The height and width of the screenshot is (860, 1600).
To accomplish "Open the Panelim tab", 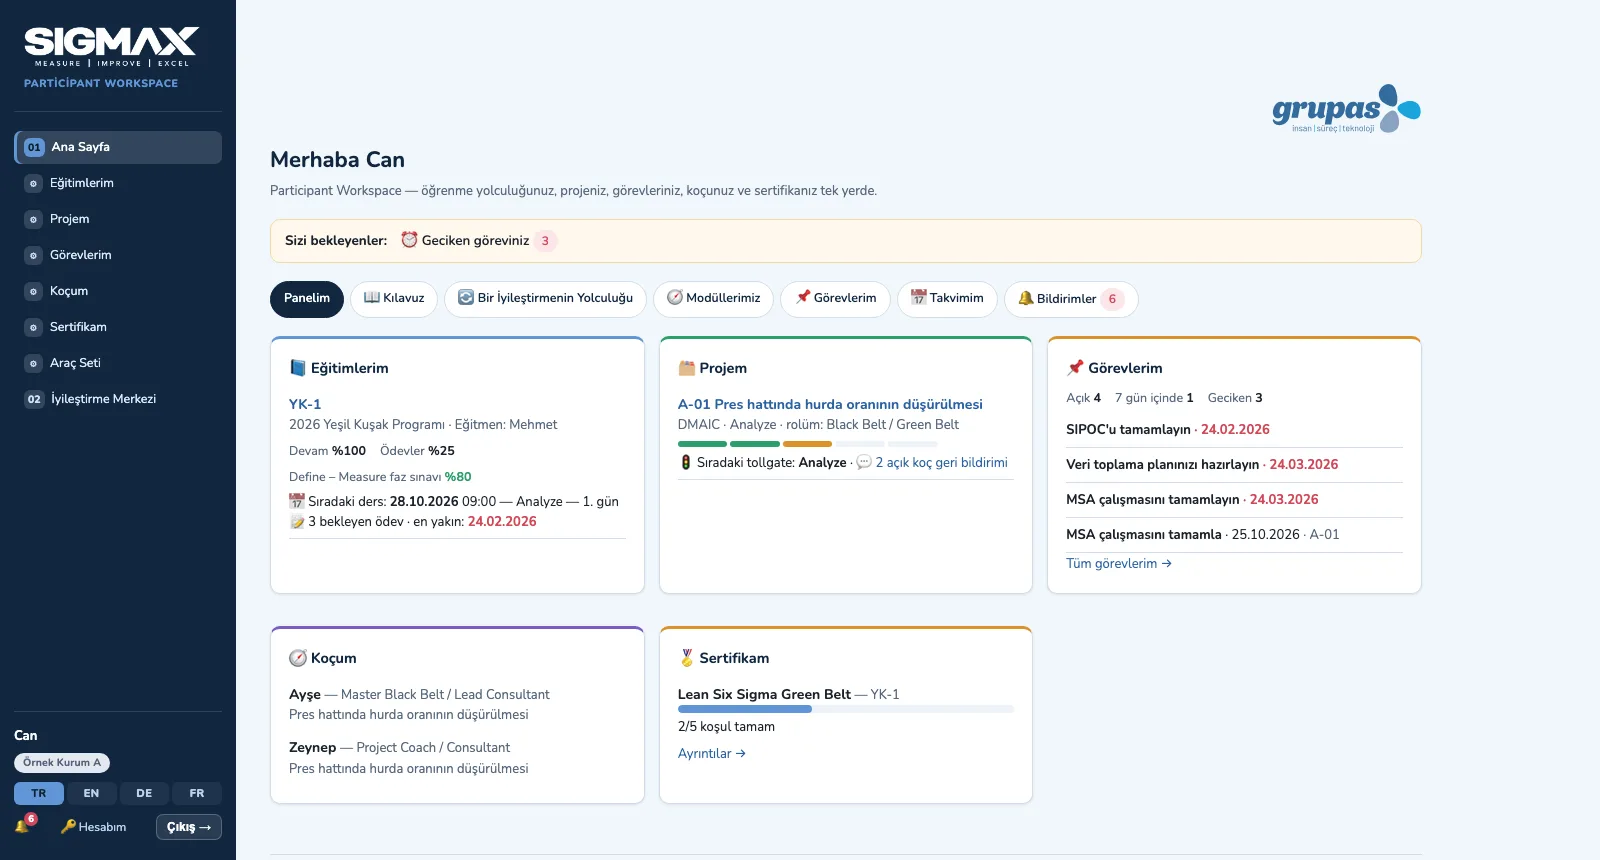I will pos(307,299).
